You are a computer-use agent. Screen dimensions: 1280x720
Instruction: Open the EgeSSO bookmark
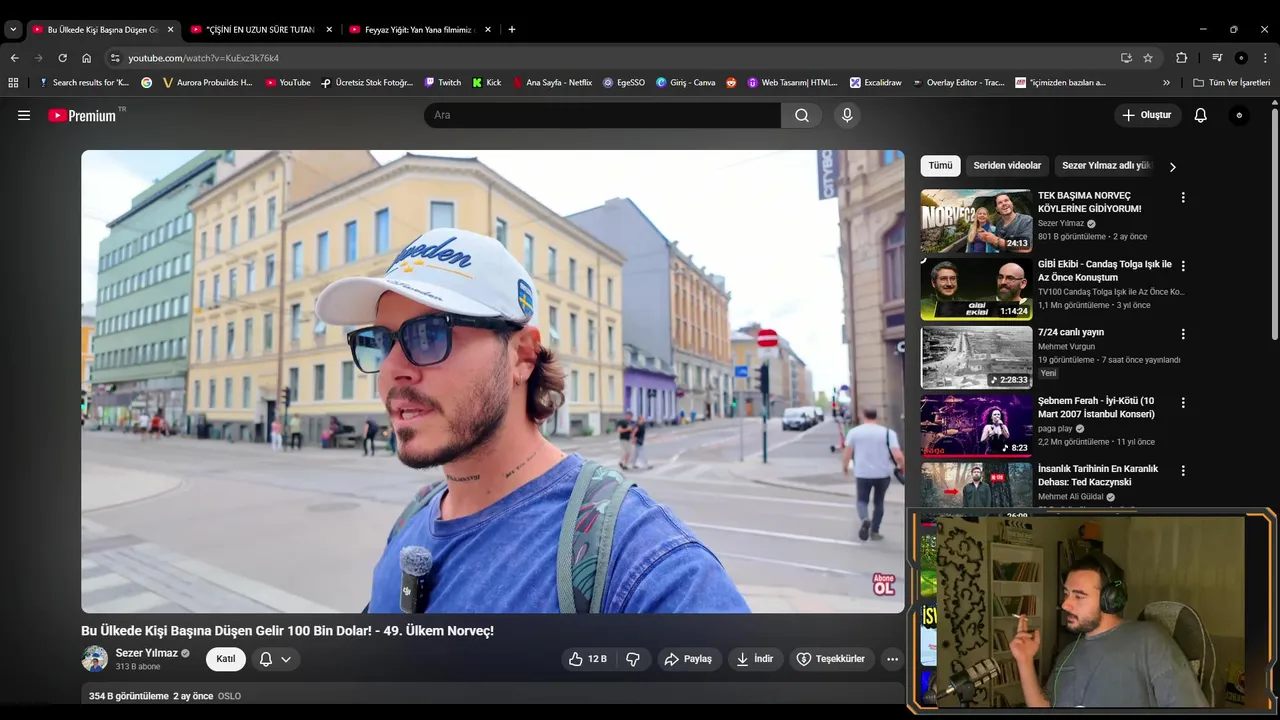623,83
